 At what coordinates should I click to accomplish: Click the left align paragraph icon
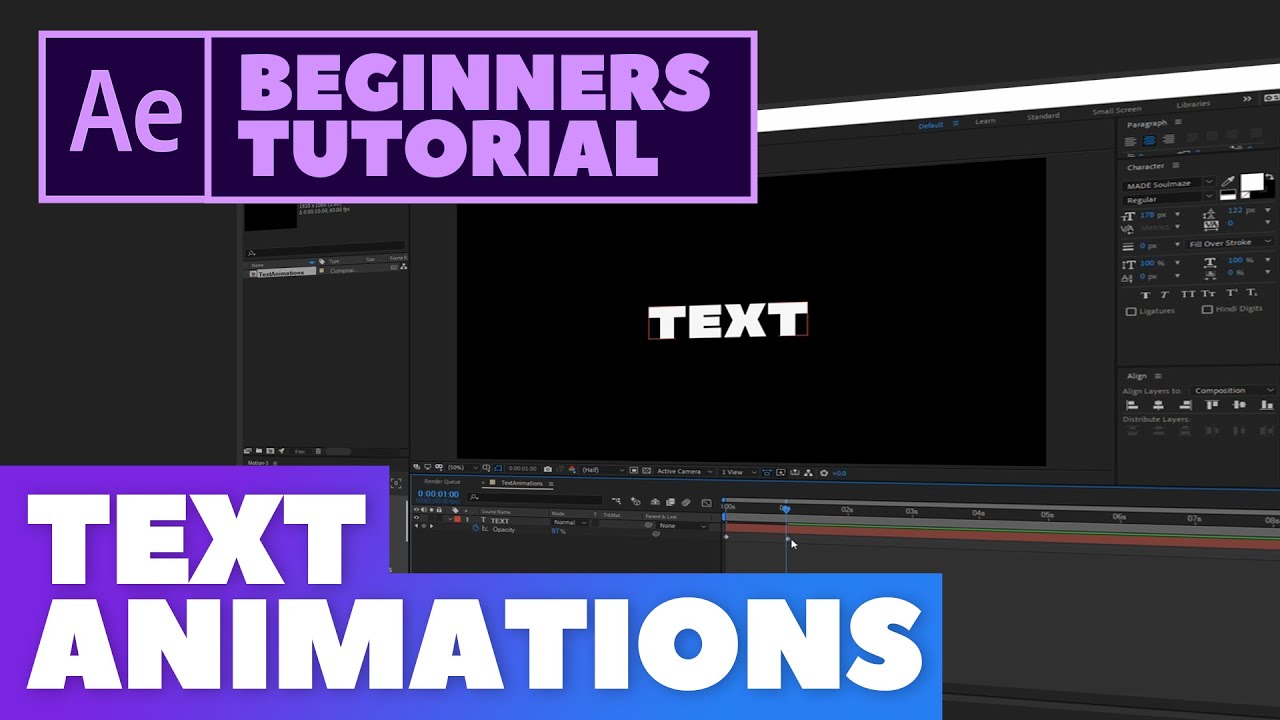(1130, 140)
